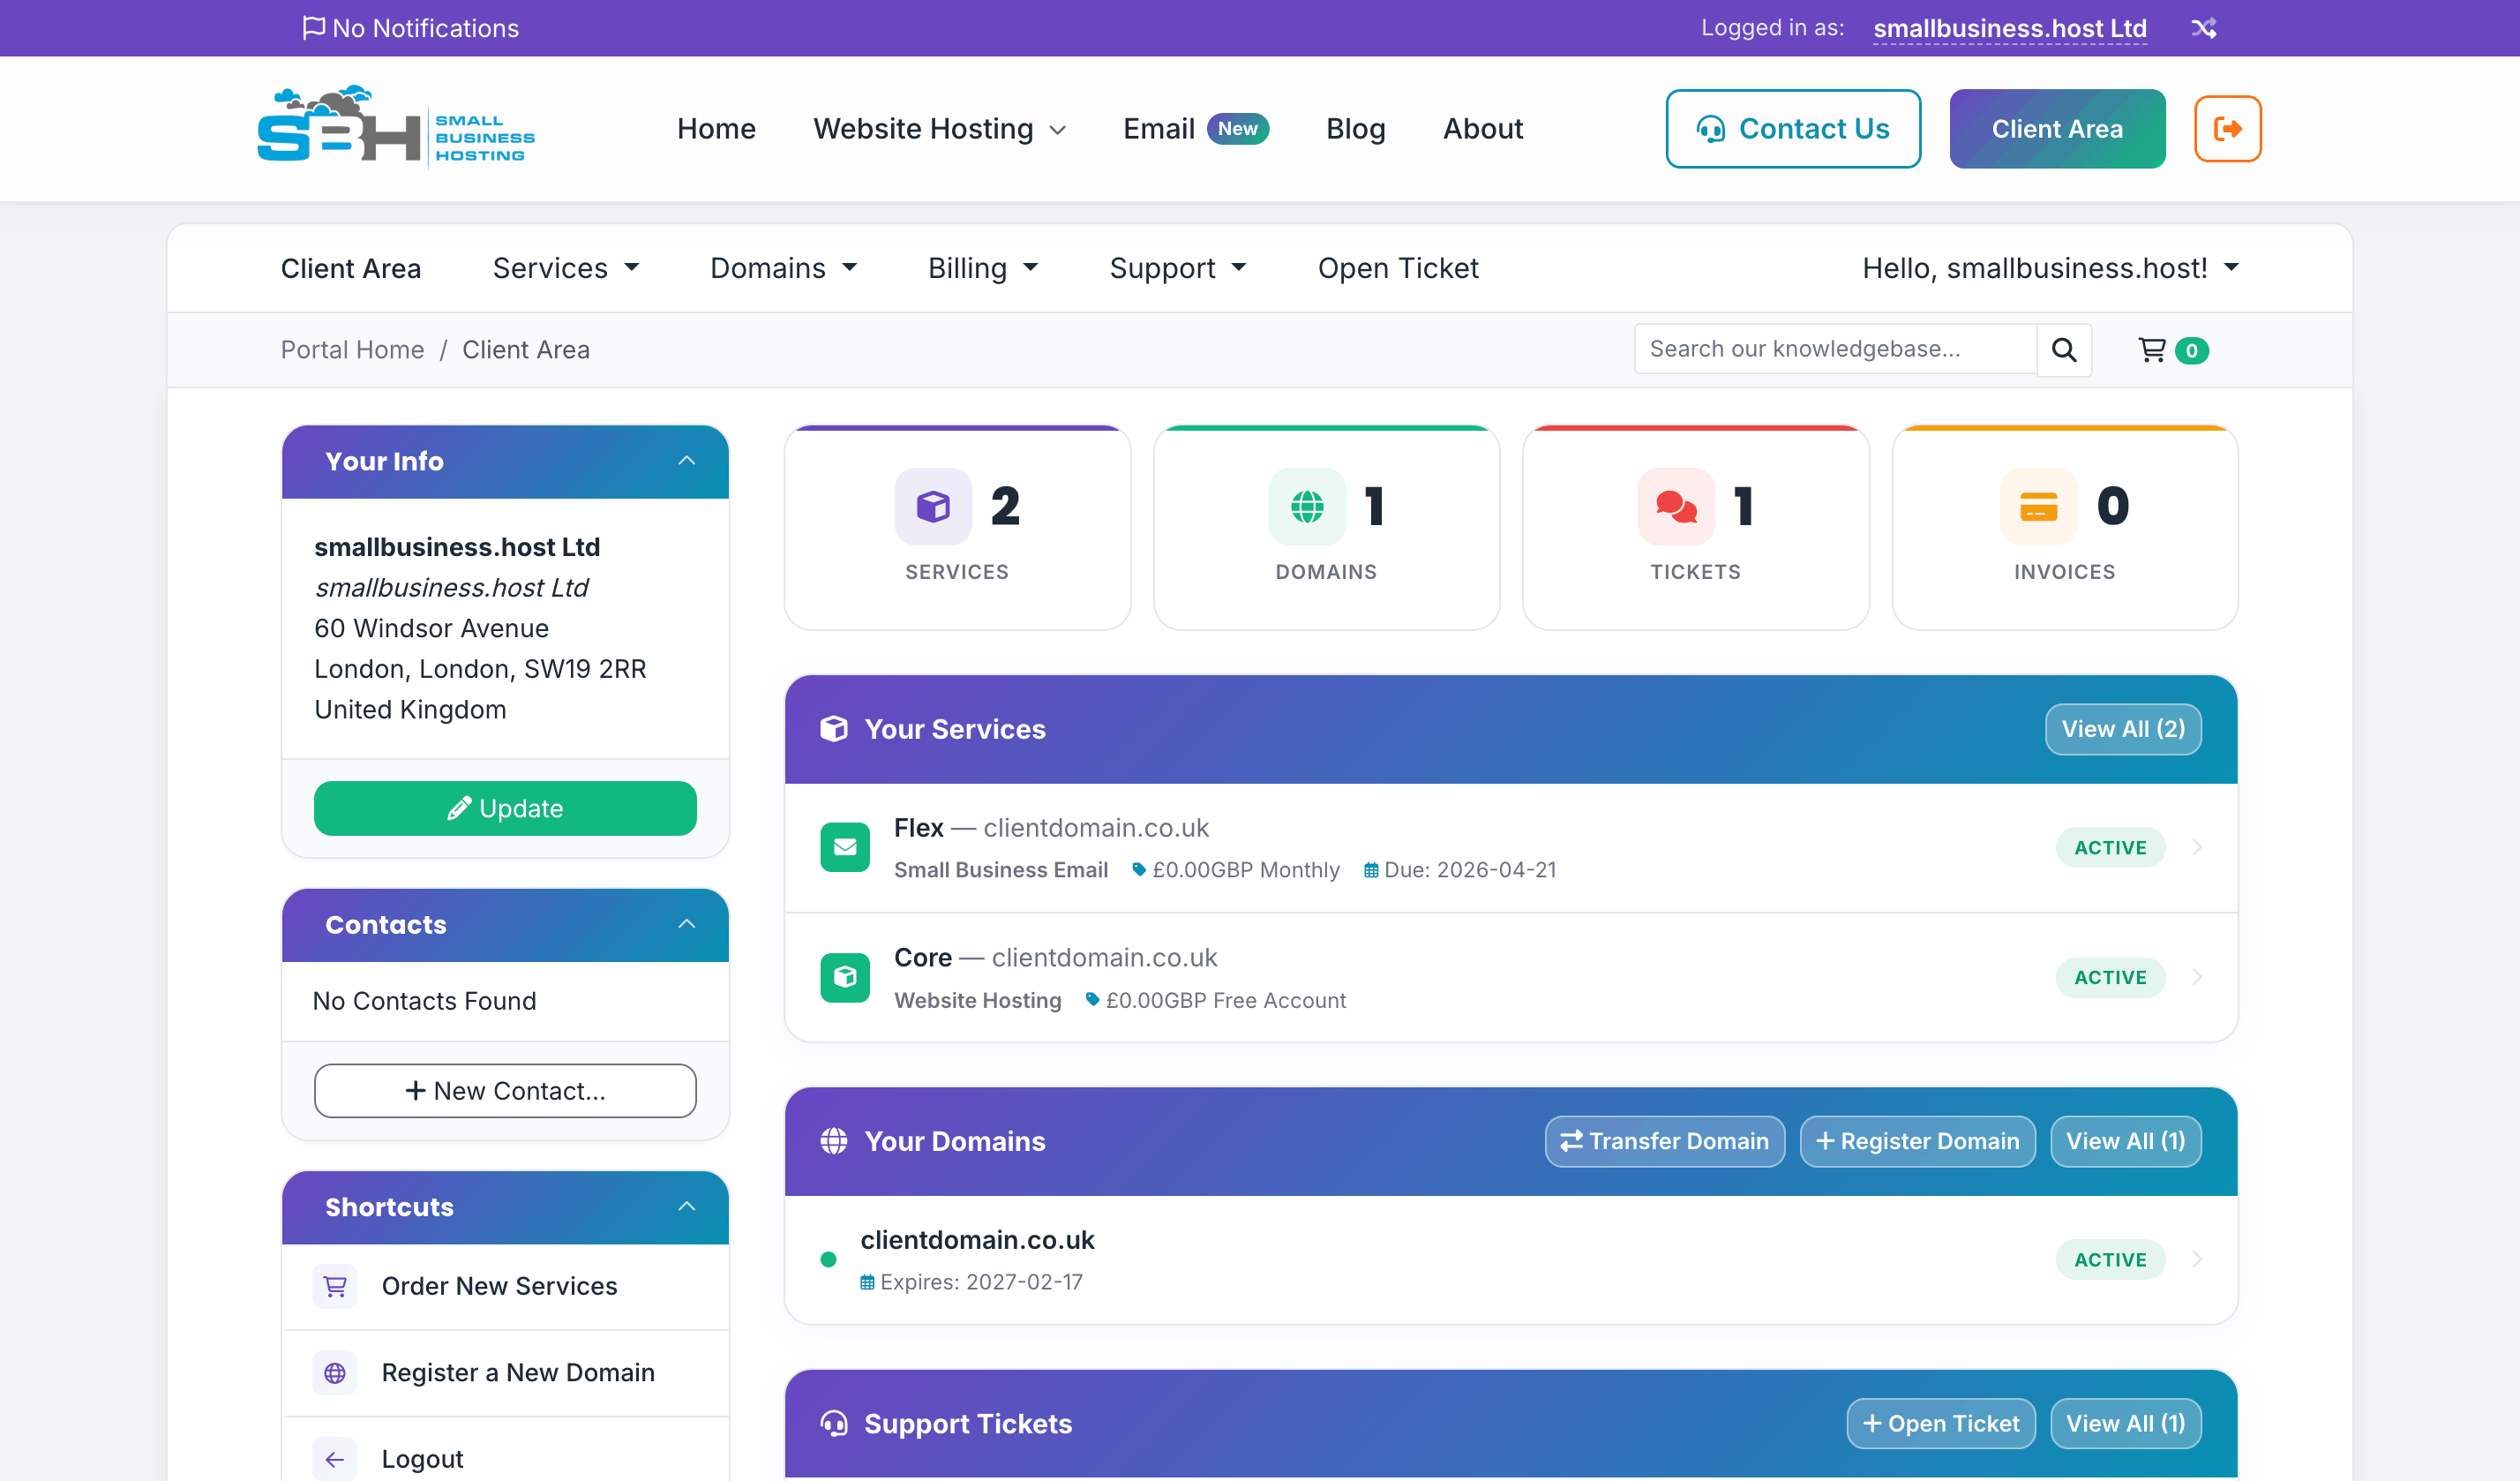This screenshot has width=2520, height=1481.
Task: Click the Core service box icon
Action: click(845, 977)
